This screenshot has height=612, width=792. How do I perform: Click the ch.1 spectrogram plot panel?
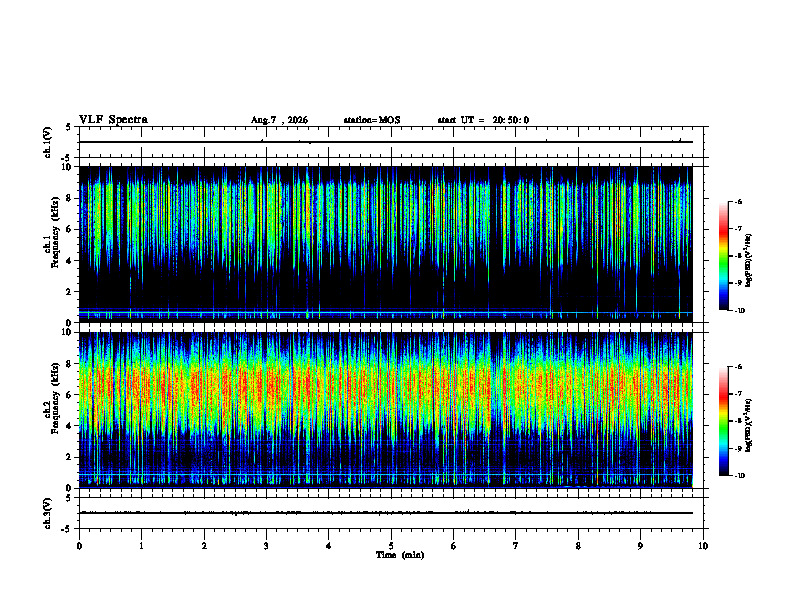coord(391,244)
